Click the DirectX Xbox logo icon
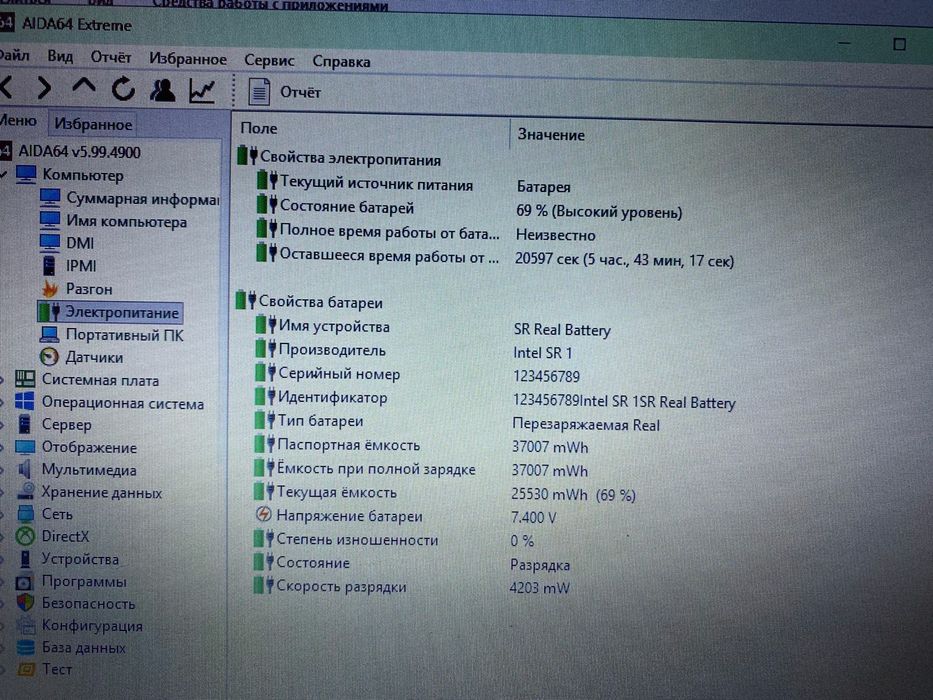The width and height of the screenshot is (933, 700). (x=25, y=536)
